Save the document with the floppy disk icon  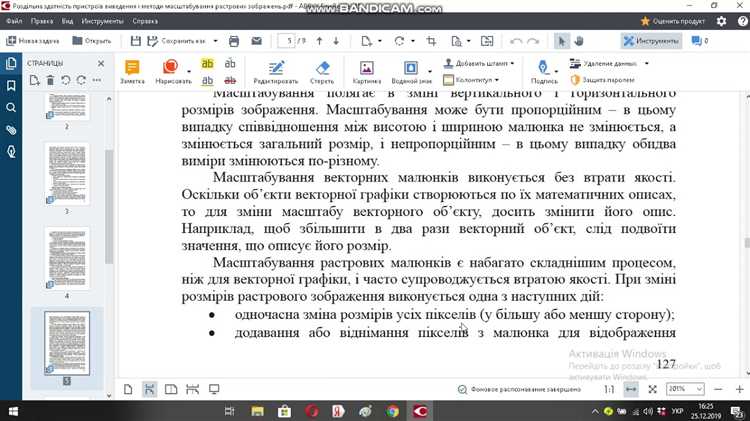point(136,41)
